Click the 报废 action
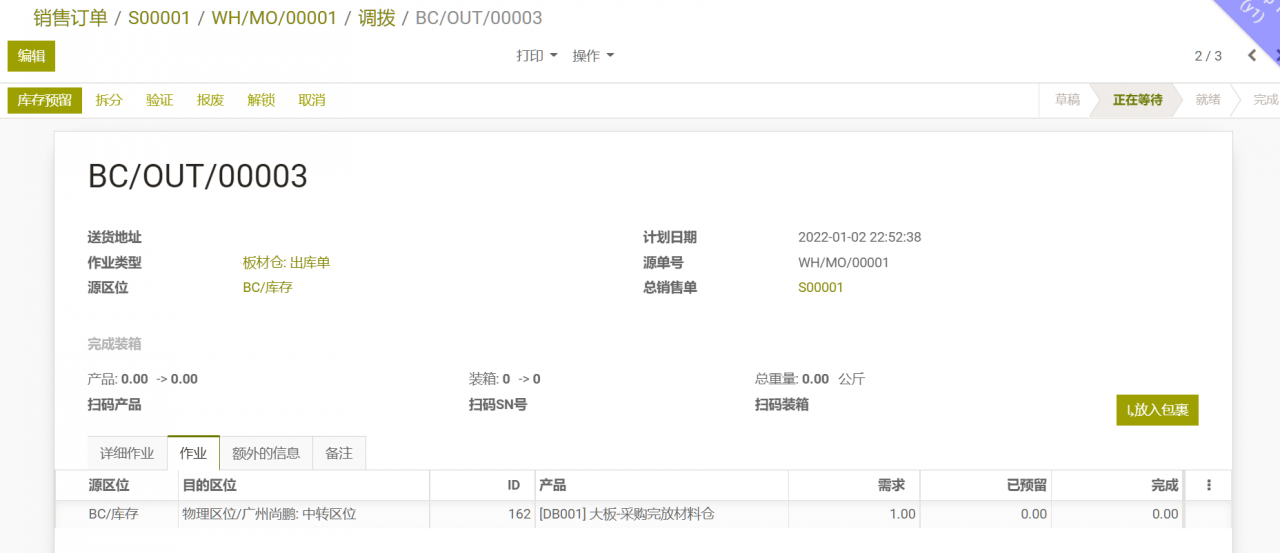This screenshot has height=553, width=1280. [x=211, y=100]
